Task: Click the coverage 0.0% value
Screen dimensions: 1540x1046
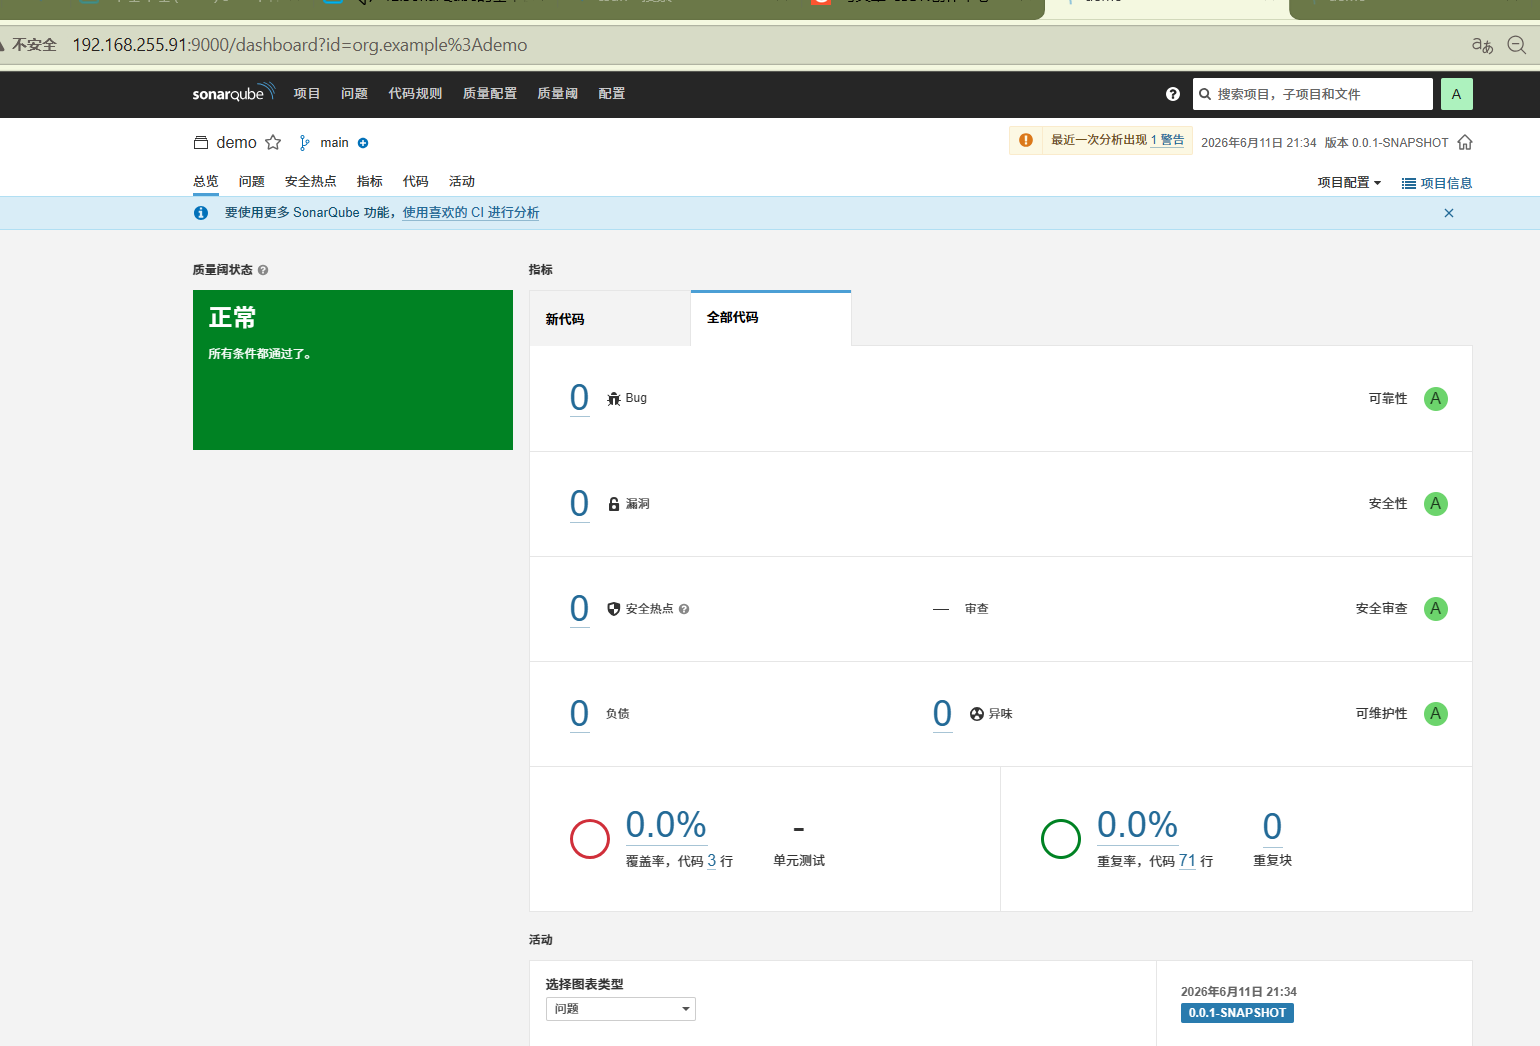Action: (x=666, y=825)
